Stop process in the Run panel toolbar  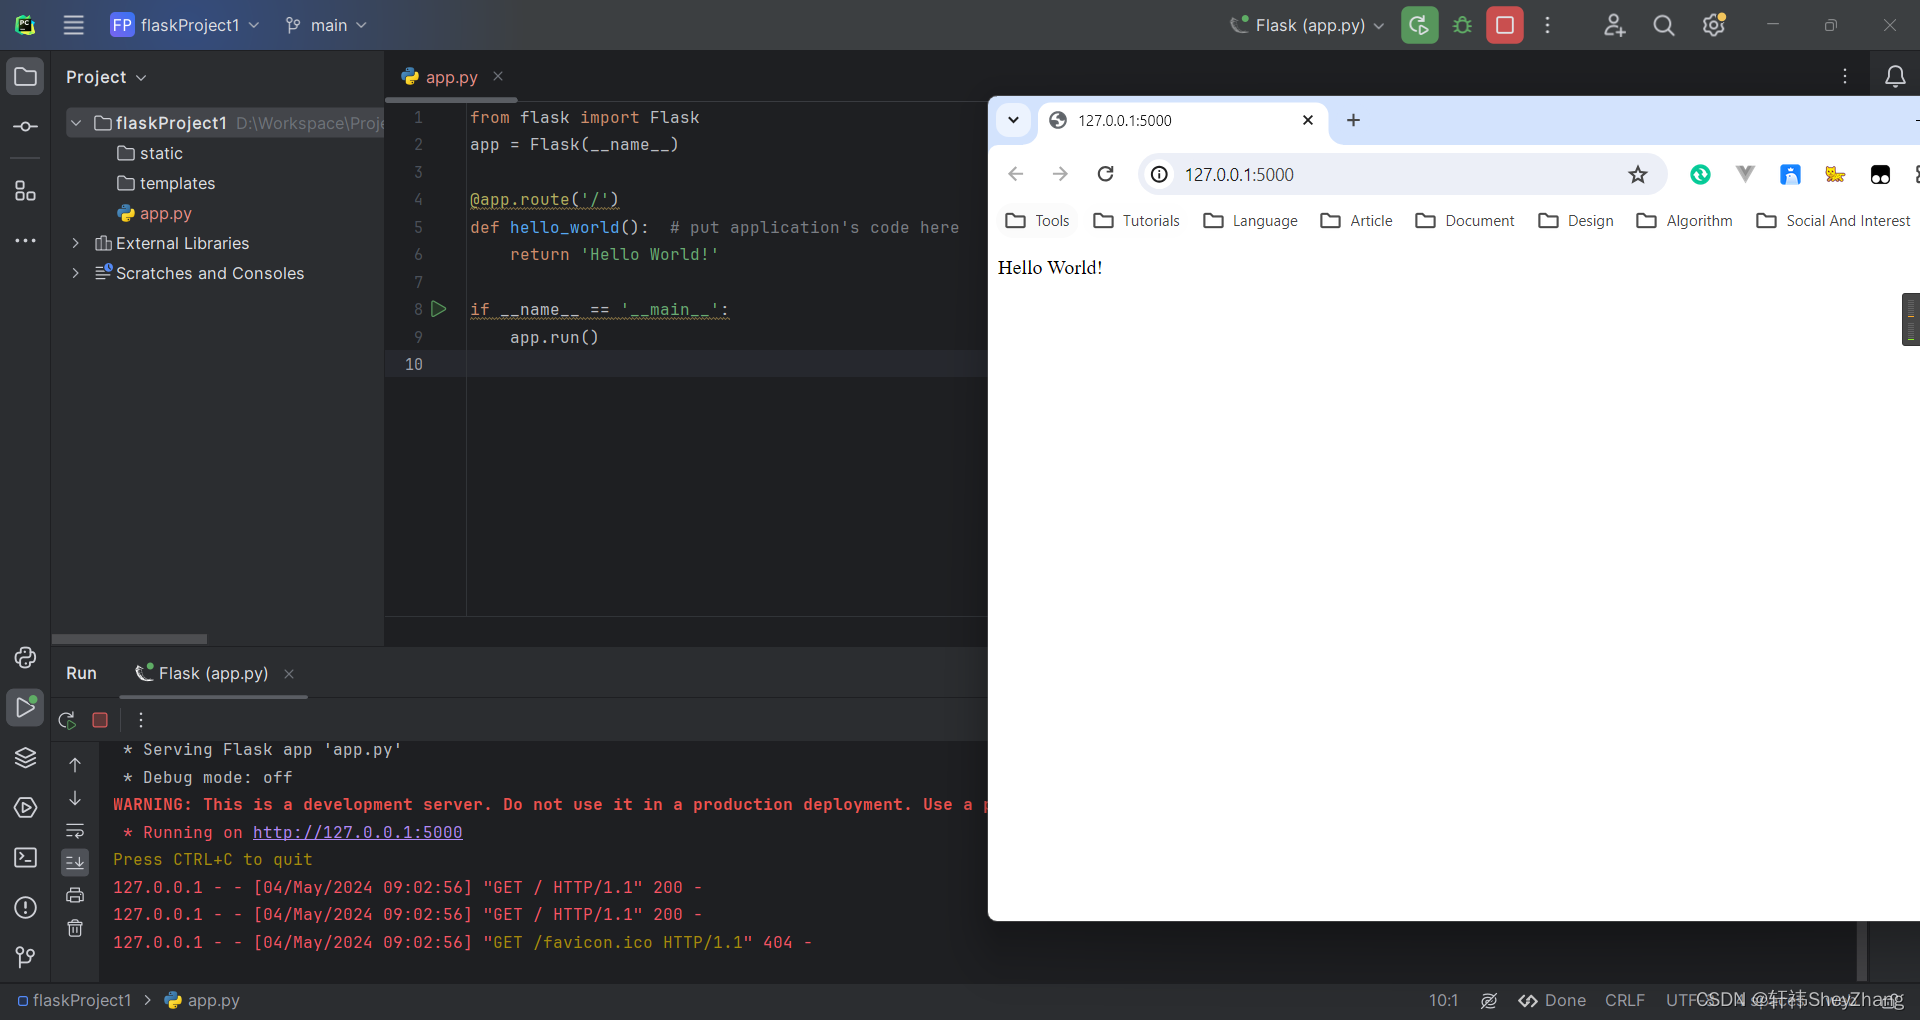click(x=100, y=720)
